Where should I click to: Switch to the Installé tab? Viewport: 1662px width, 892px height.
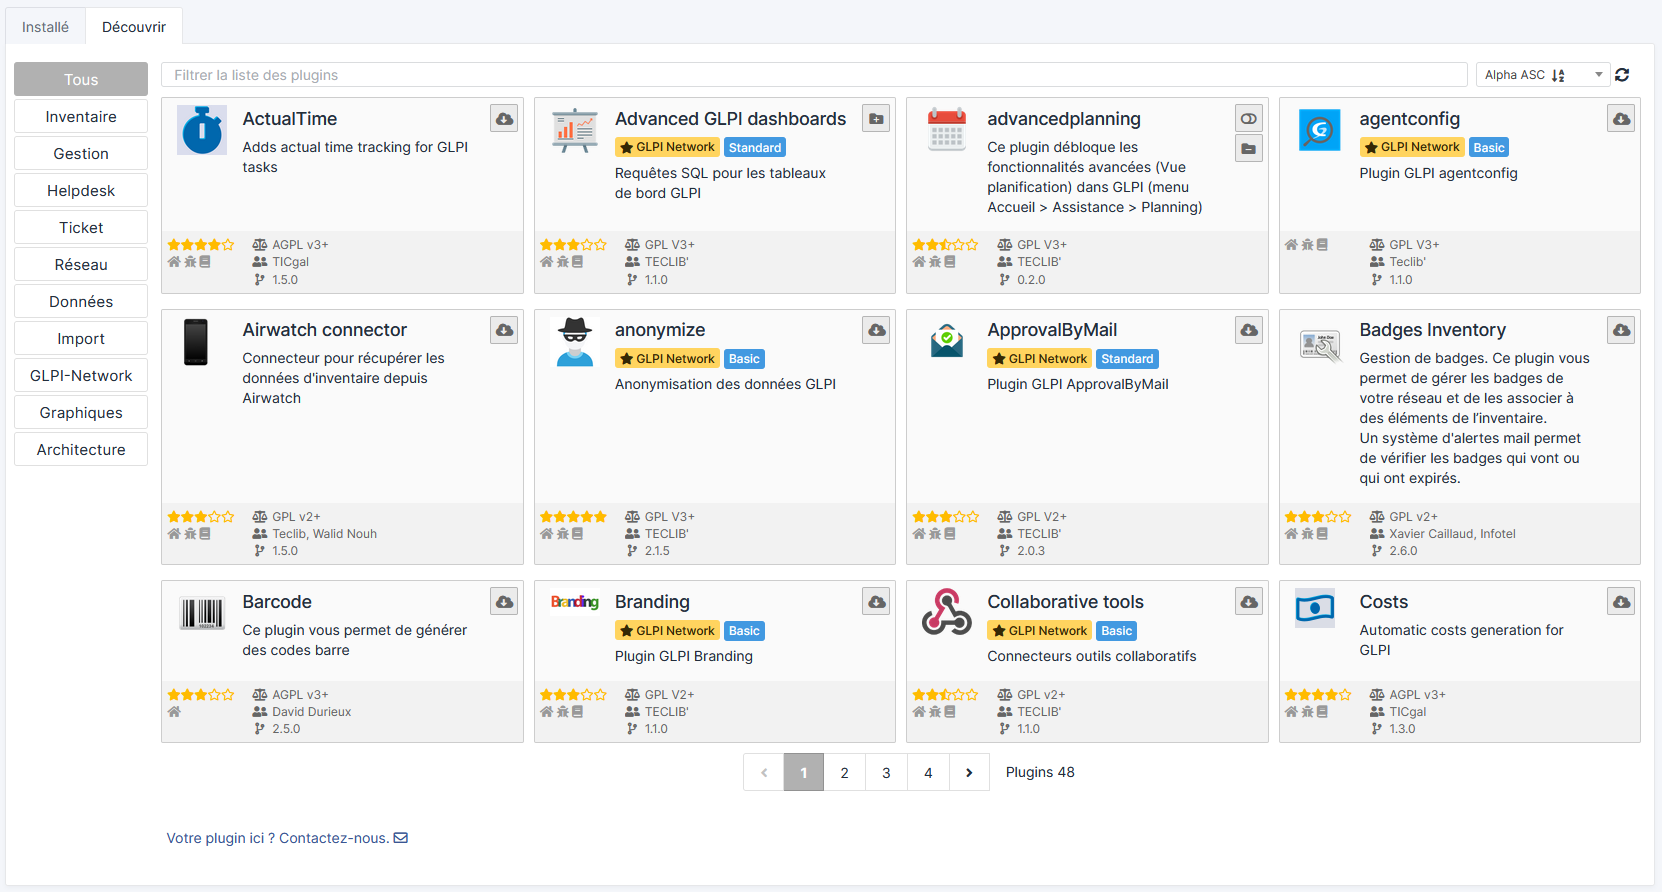[x=46, y=27]
